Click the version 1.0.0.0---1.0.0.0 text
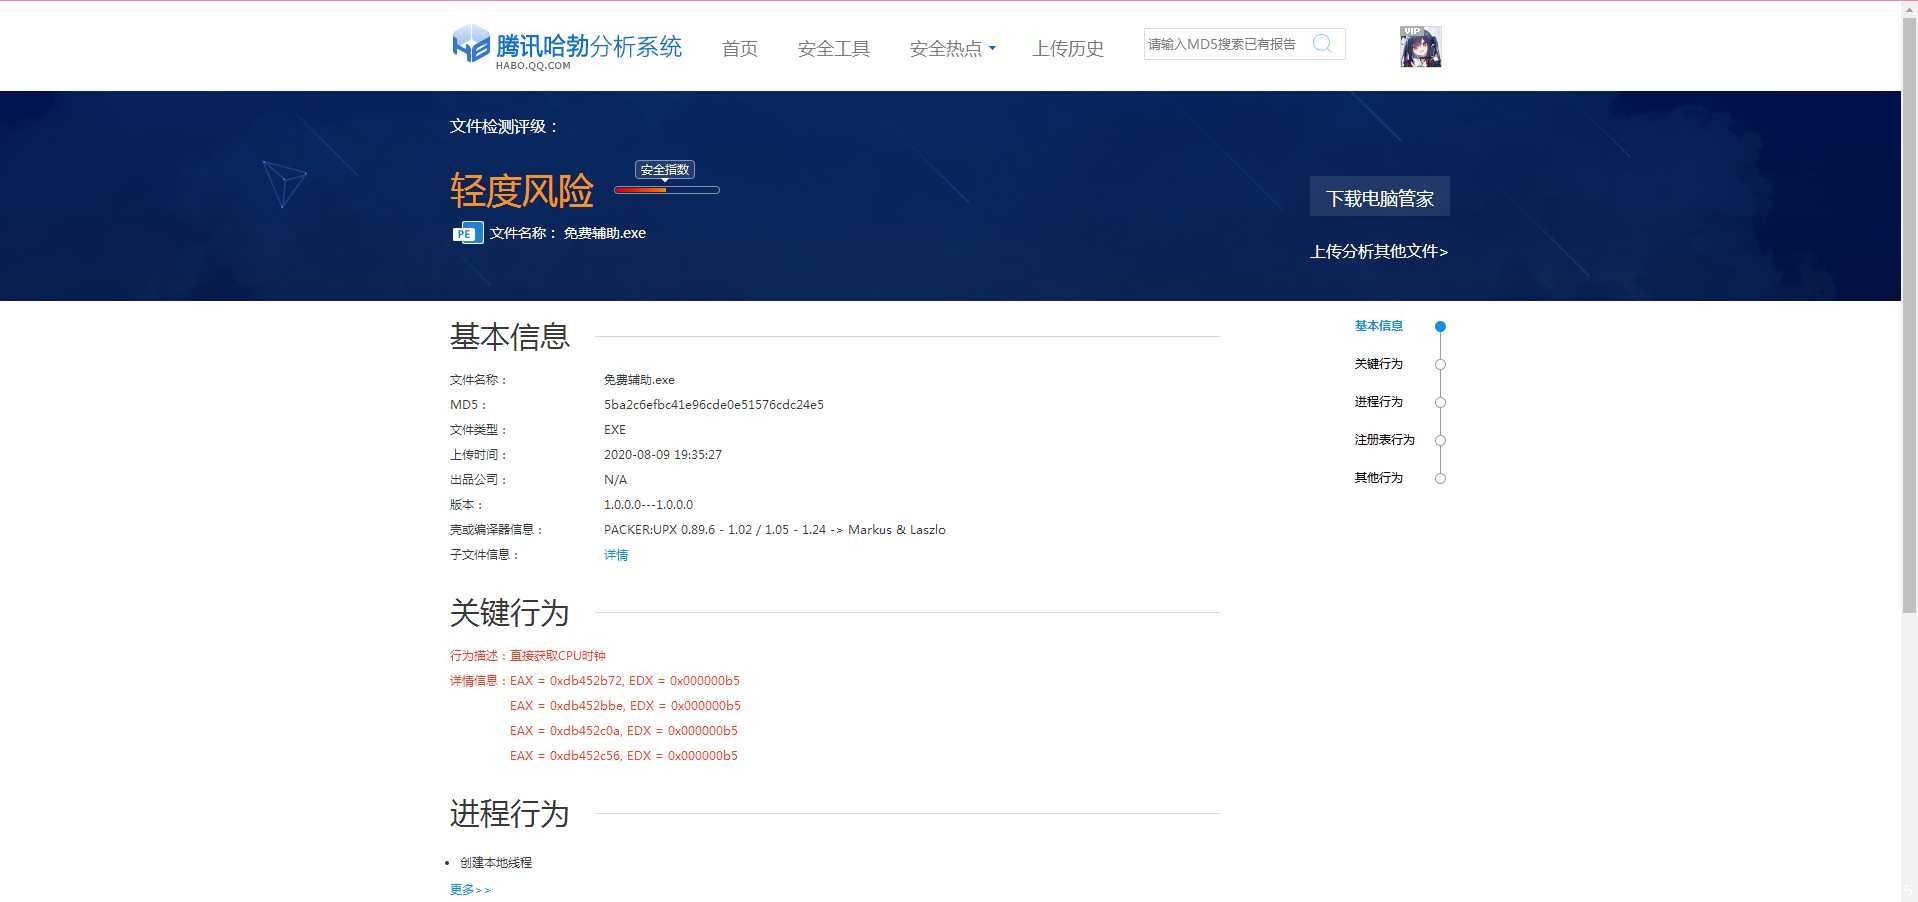1918x902 pixels. point(648,505)
